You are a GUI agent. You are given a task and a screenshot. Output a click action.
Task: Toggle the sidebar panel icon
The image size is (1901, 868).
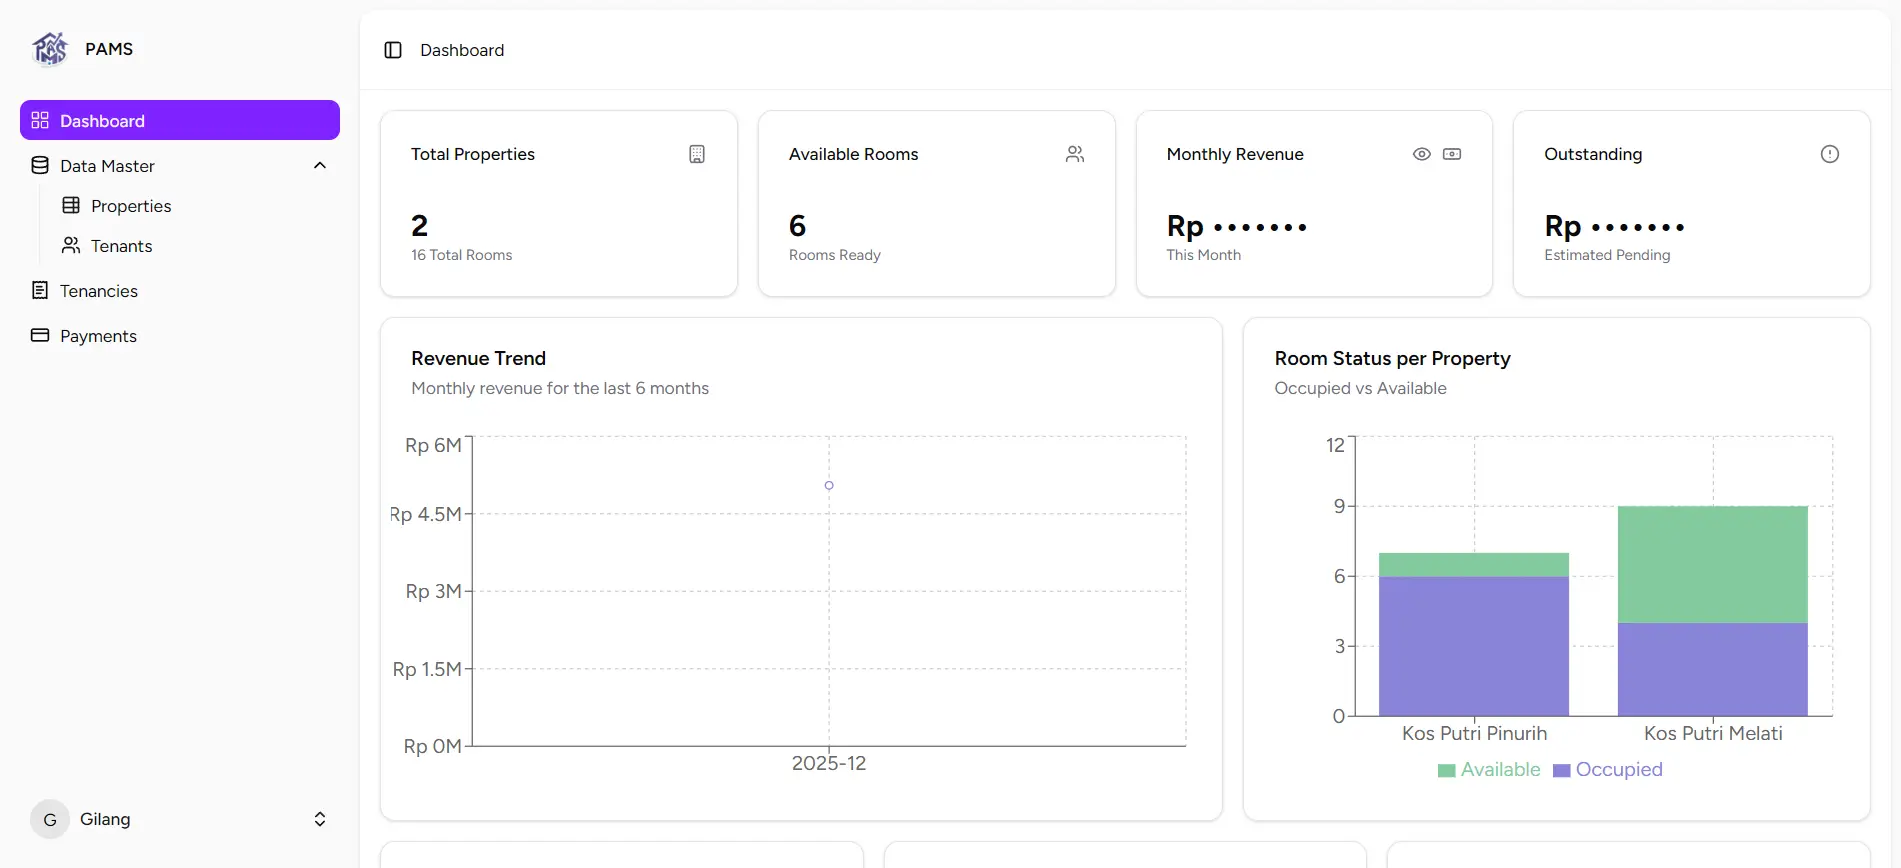click(x=393, y=50)
